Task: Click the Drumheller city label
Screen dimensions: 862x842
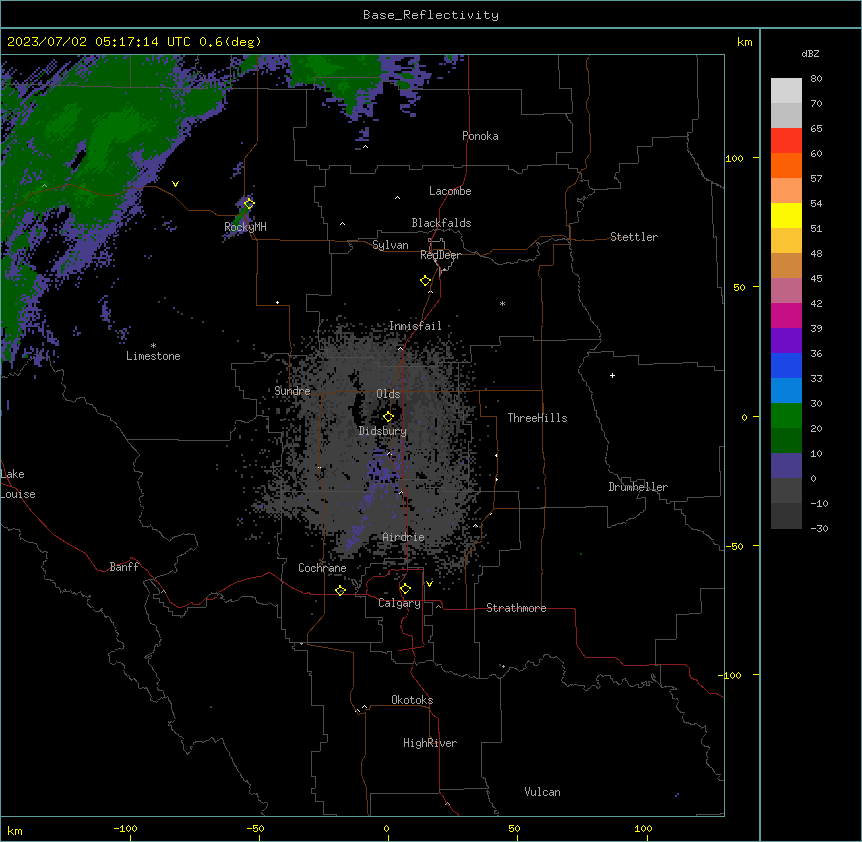Action: tap(638, 487)
